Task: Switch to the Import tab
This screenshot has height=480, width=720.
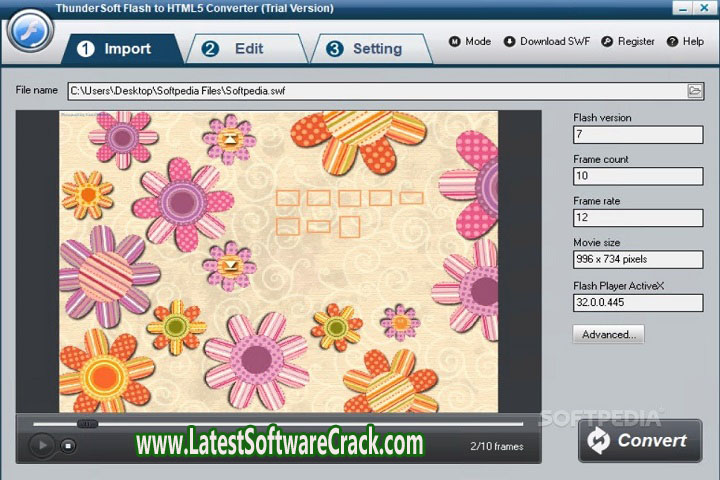Action: (x=118, y=48)
